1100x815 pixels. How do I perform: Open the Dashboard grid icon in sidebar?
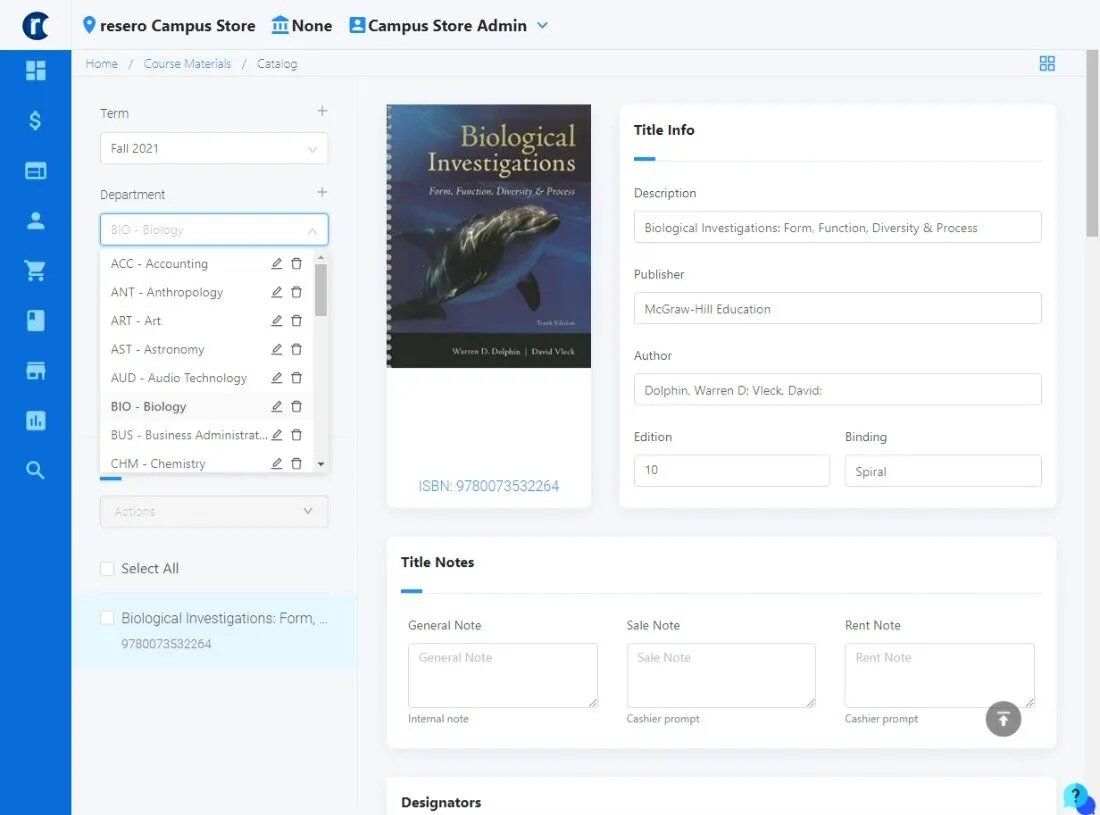[33, 70]
